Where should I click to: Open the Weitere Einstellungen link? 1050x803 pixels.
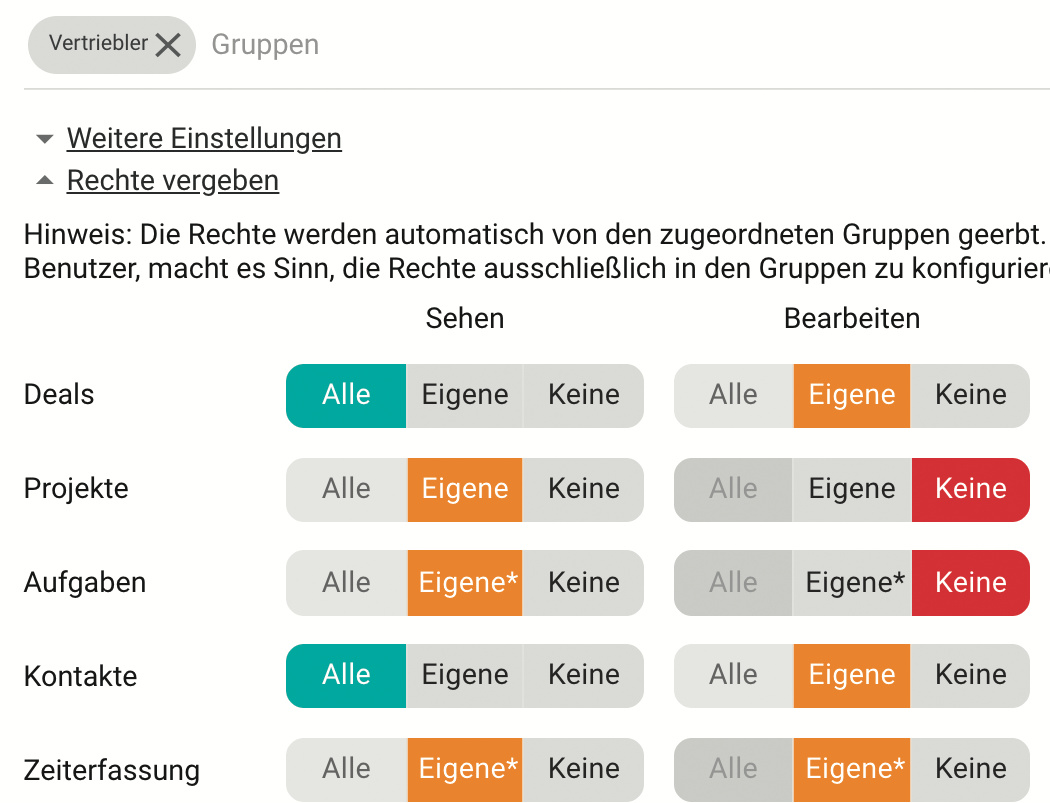(204, 138)
